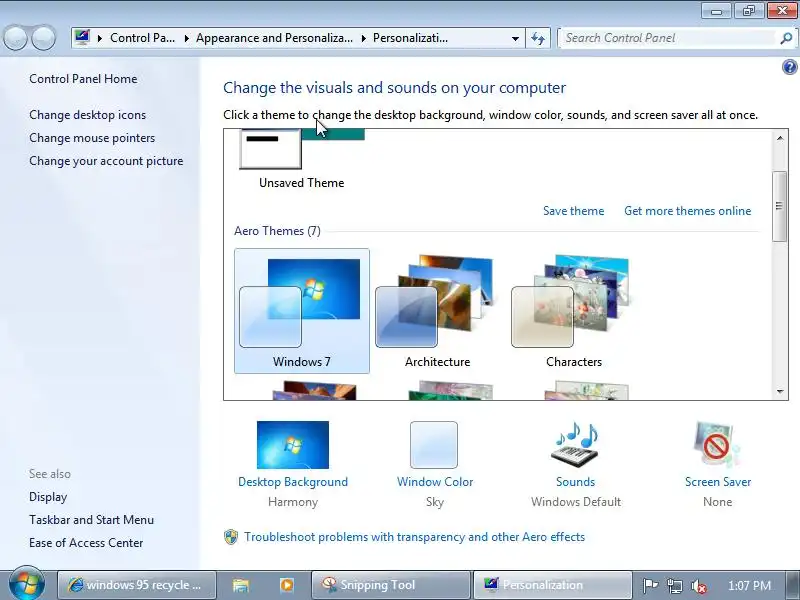Click the Screen Saver icon
This screenshot has width=800, height=600.
(717, 445)
